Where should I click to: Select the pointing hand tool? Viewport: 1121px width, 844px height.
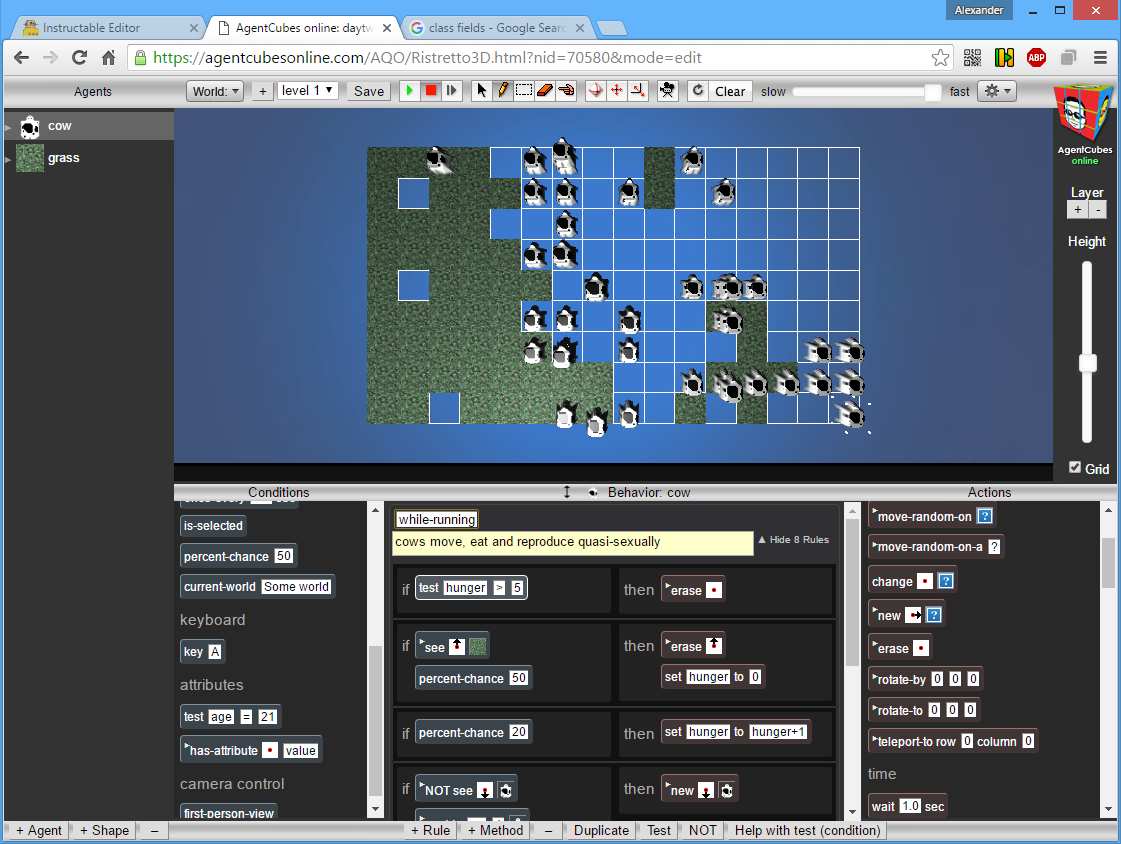pyautogui.click(x=566, y=91)
